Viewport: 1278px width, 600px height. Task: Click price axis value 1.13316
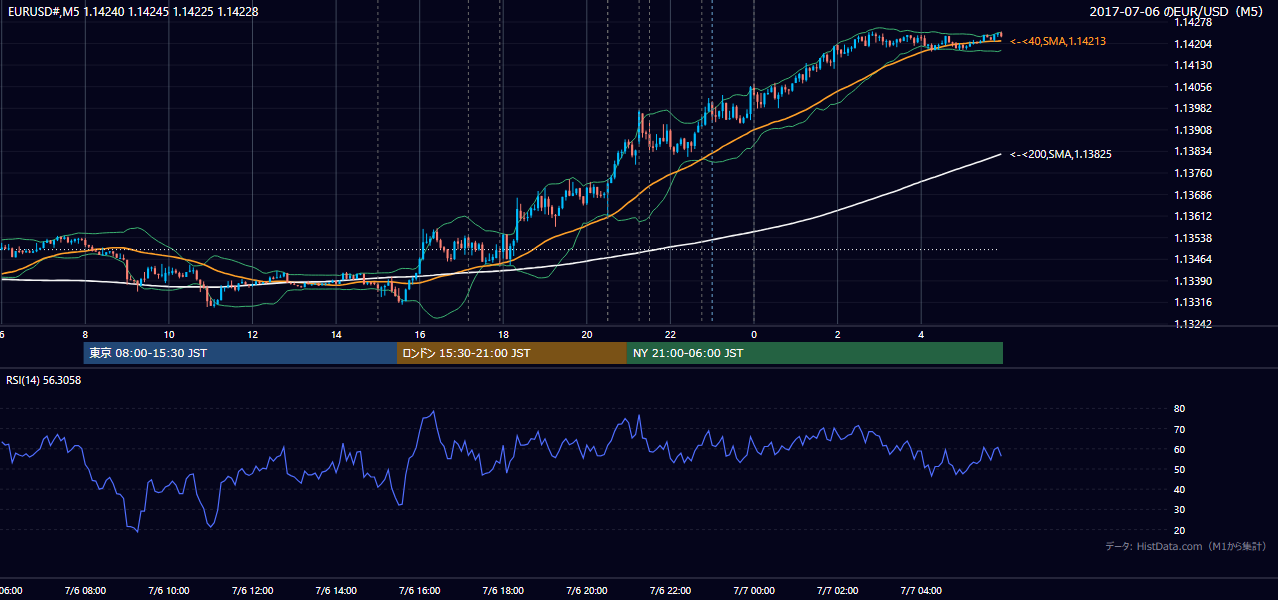pos(1192,302)
